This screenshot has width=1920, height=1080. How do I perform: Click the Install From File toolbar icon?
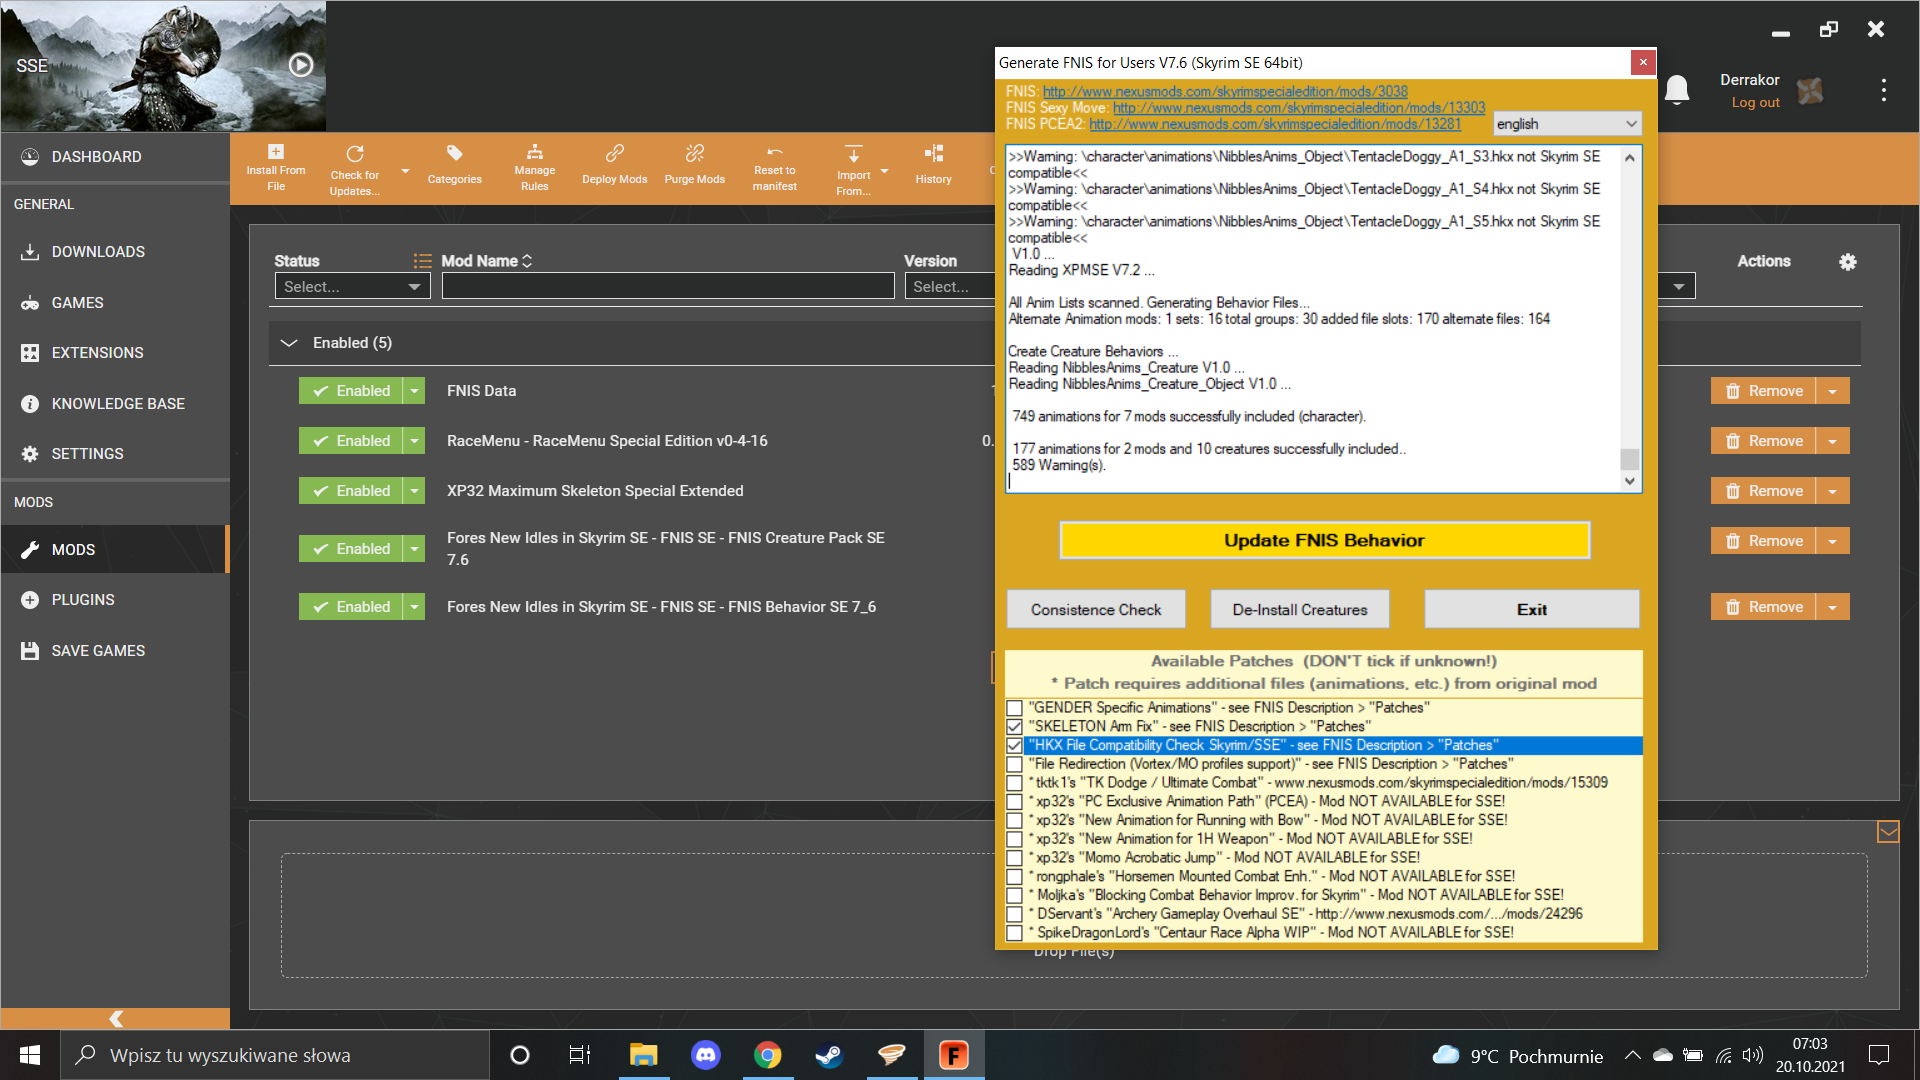point(276,152)
